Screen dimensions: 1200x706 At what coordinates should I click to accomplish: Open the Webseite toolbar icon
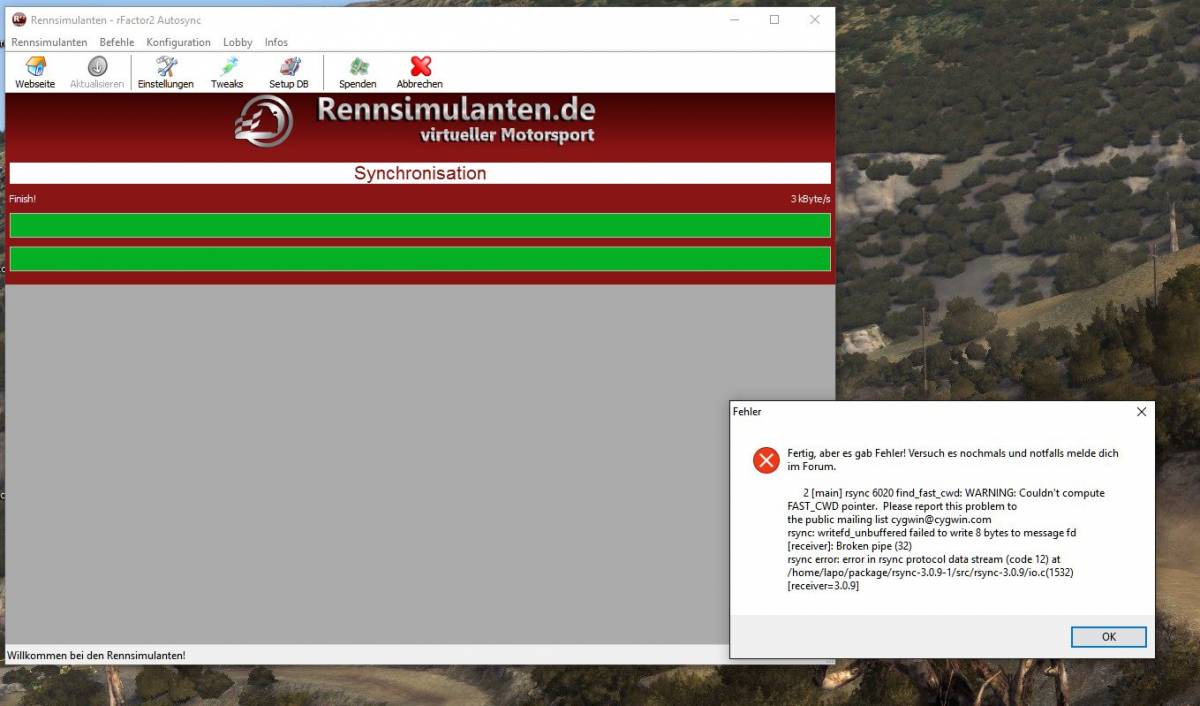pyautogui.click(x=35, y=68)
